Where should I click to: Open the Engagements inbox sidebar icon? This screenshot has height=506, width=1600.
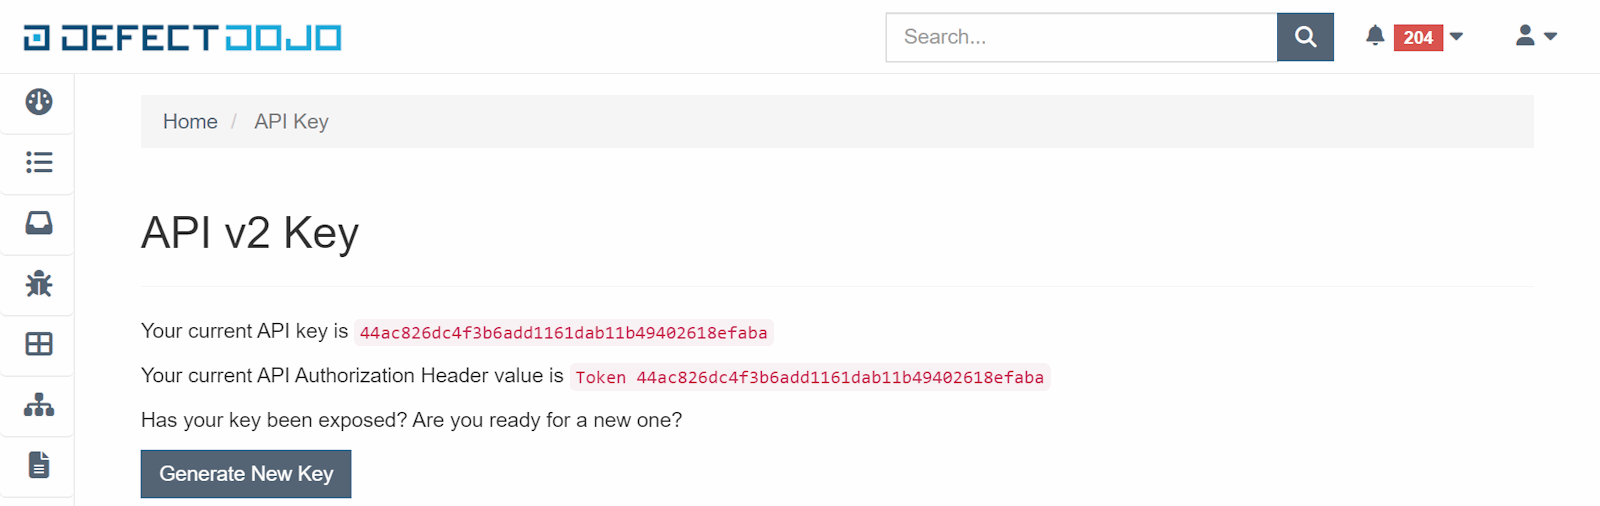[x=39, y=223]
